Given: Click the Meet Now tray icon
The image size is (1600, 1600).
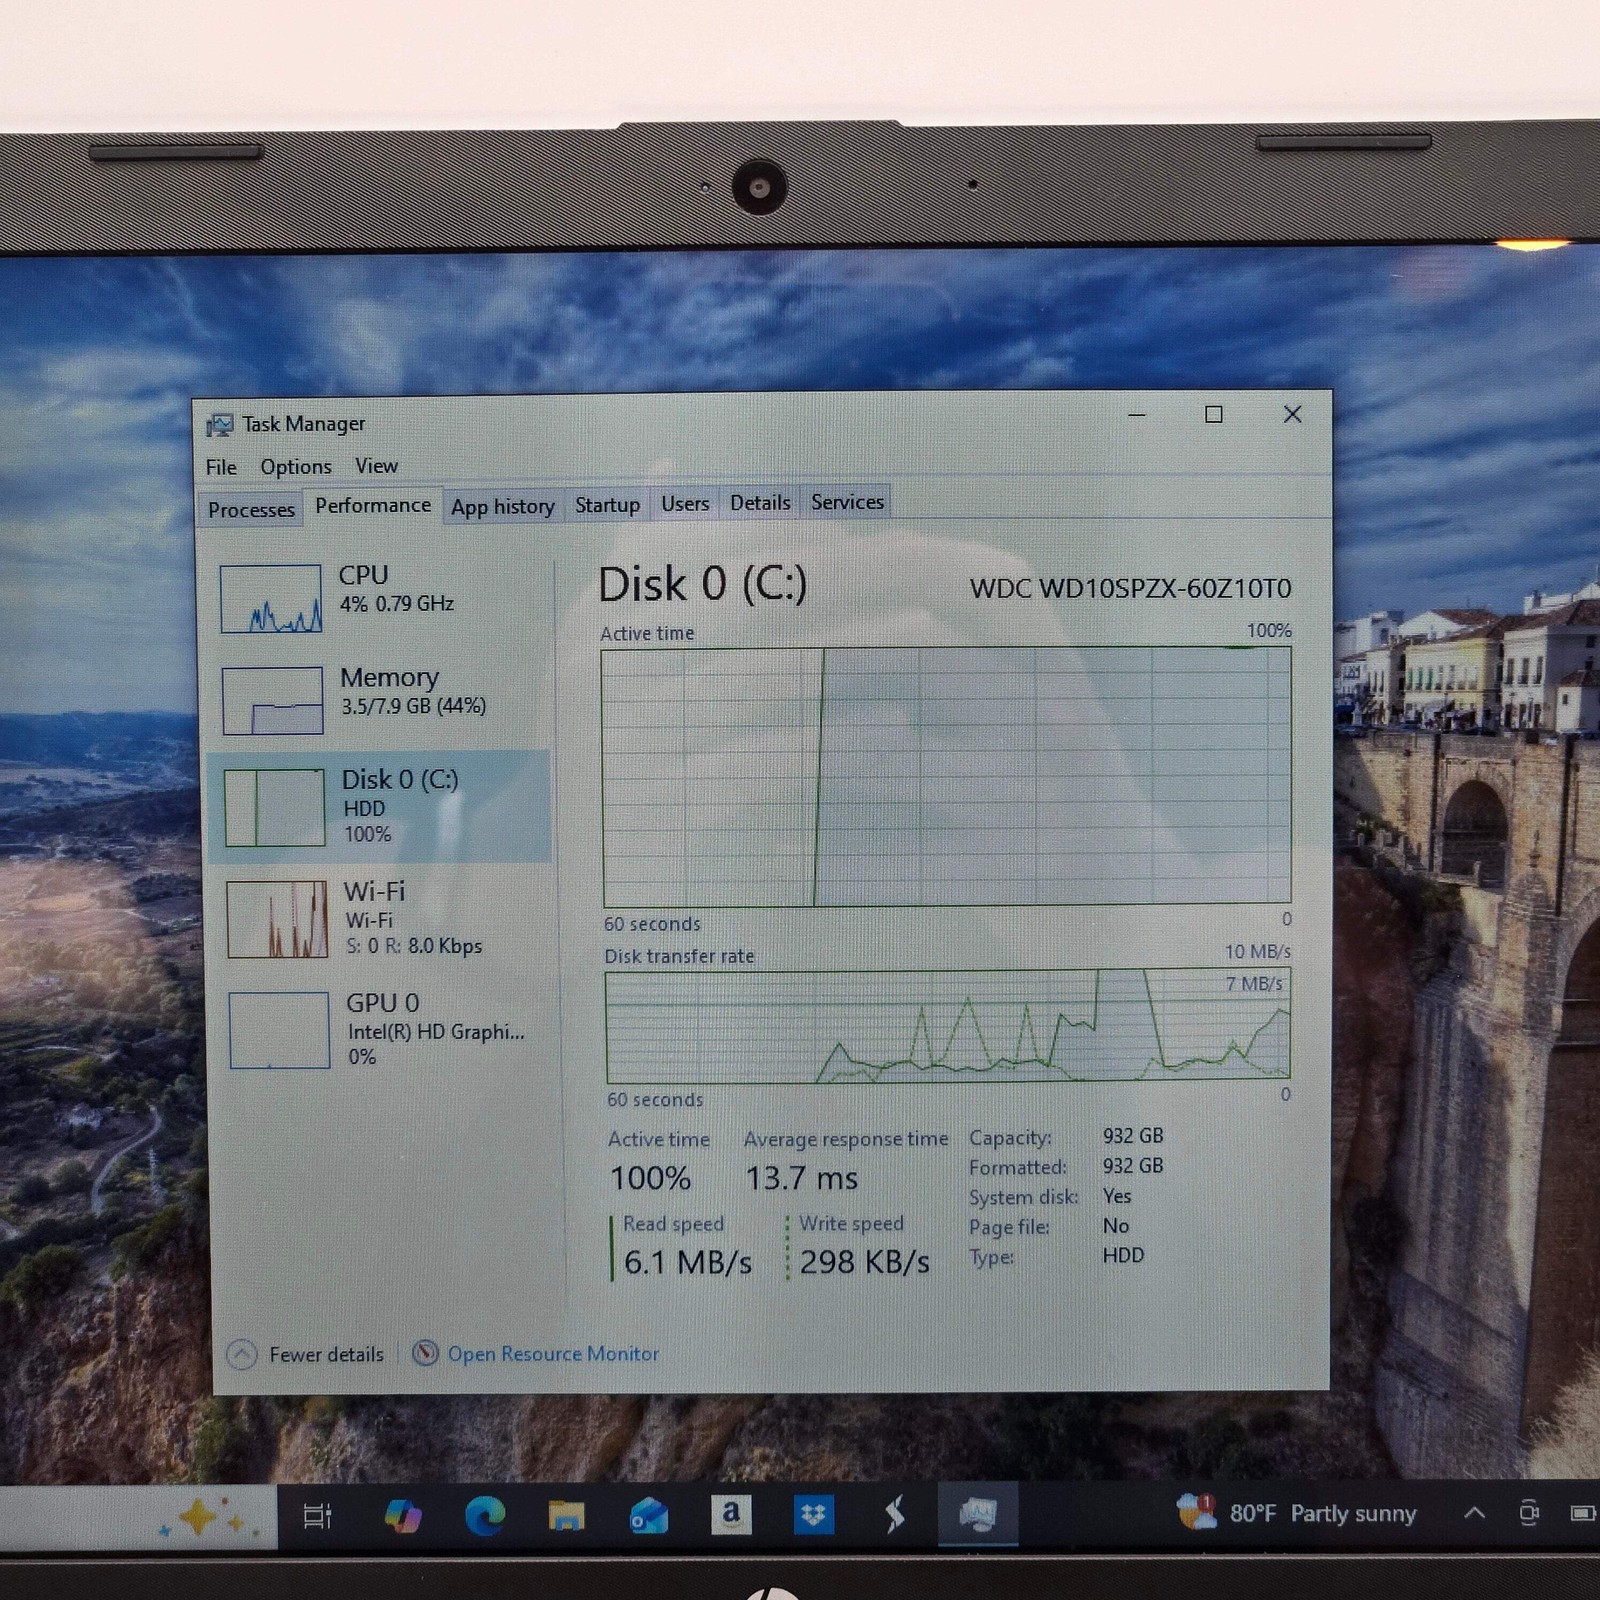Looking at the screenshot, I should pos(1528,1513).
